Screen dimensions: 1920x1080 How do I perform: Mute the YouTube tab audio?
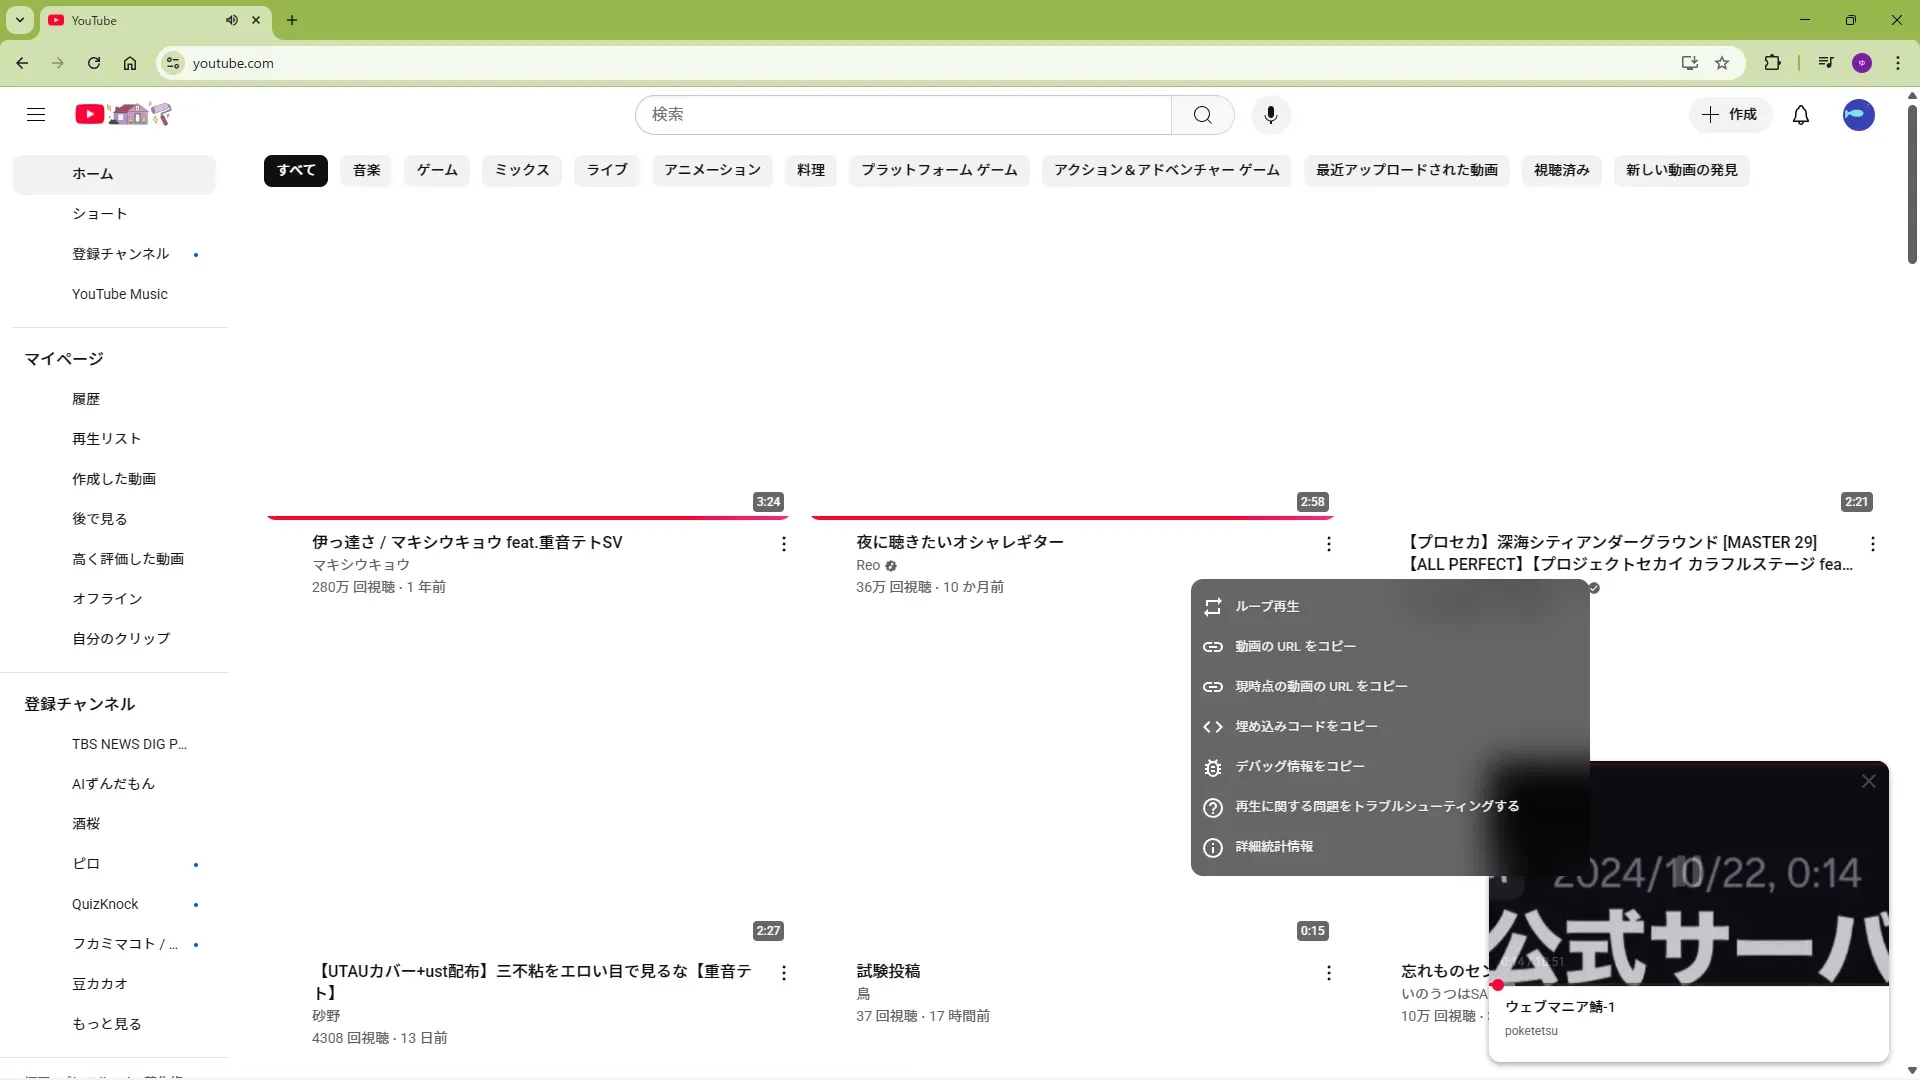(x=232, y=20)
